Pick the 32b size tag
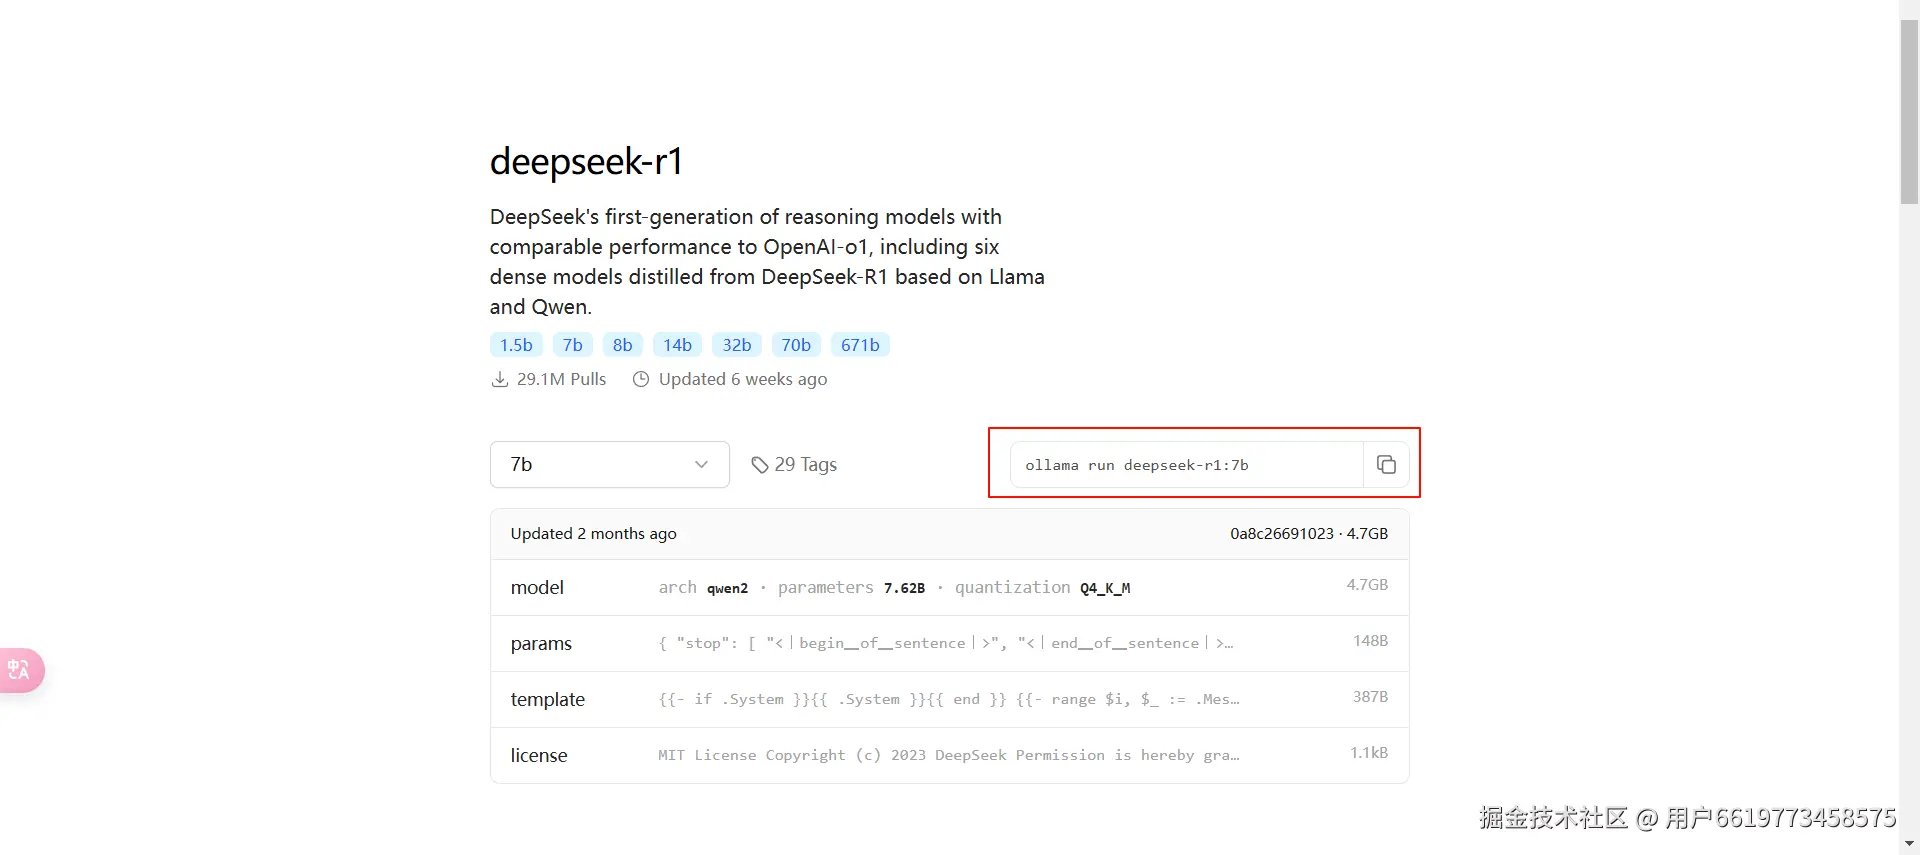Screen dimensions: 1920x855 [737, 345]
